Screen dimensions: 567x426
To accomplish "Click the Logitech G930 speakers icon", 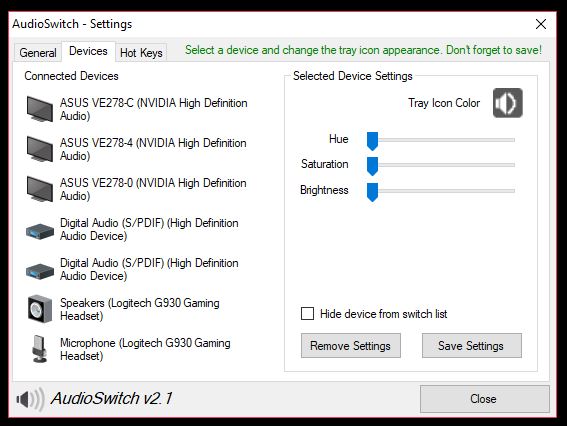I will (39, 309).
